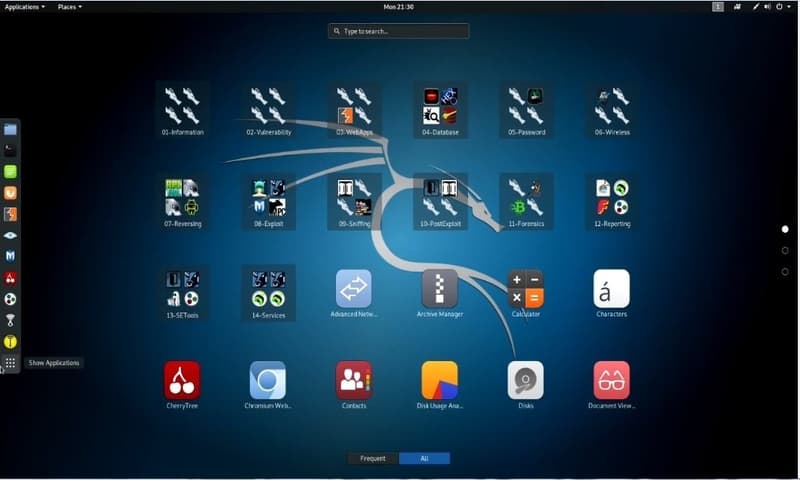Launch Advanced Network configuration app
The height and width of the screenshot is (480, 800).
[x=354, y=293]
